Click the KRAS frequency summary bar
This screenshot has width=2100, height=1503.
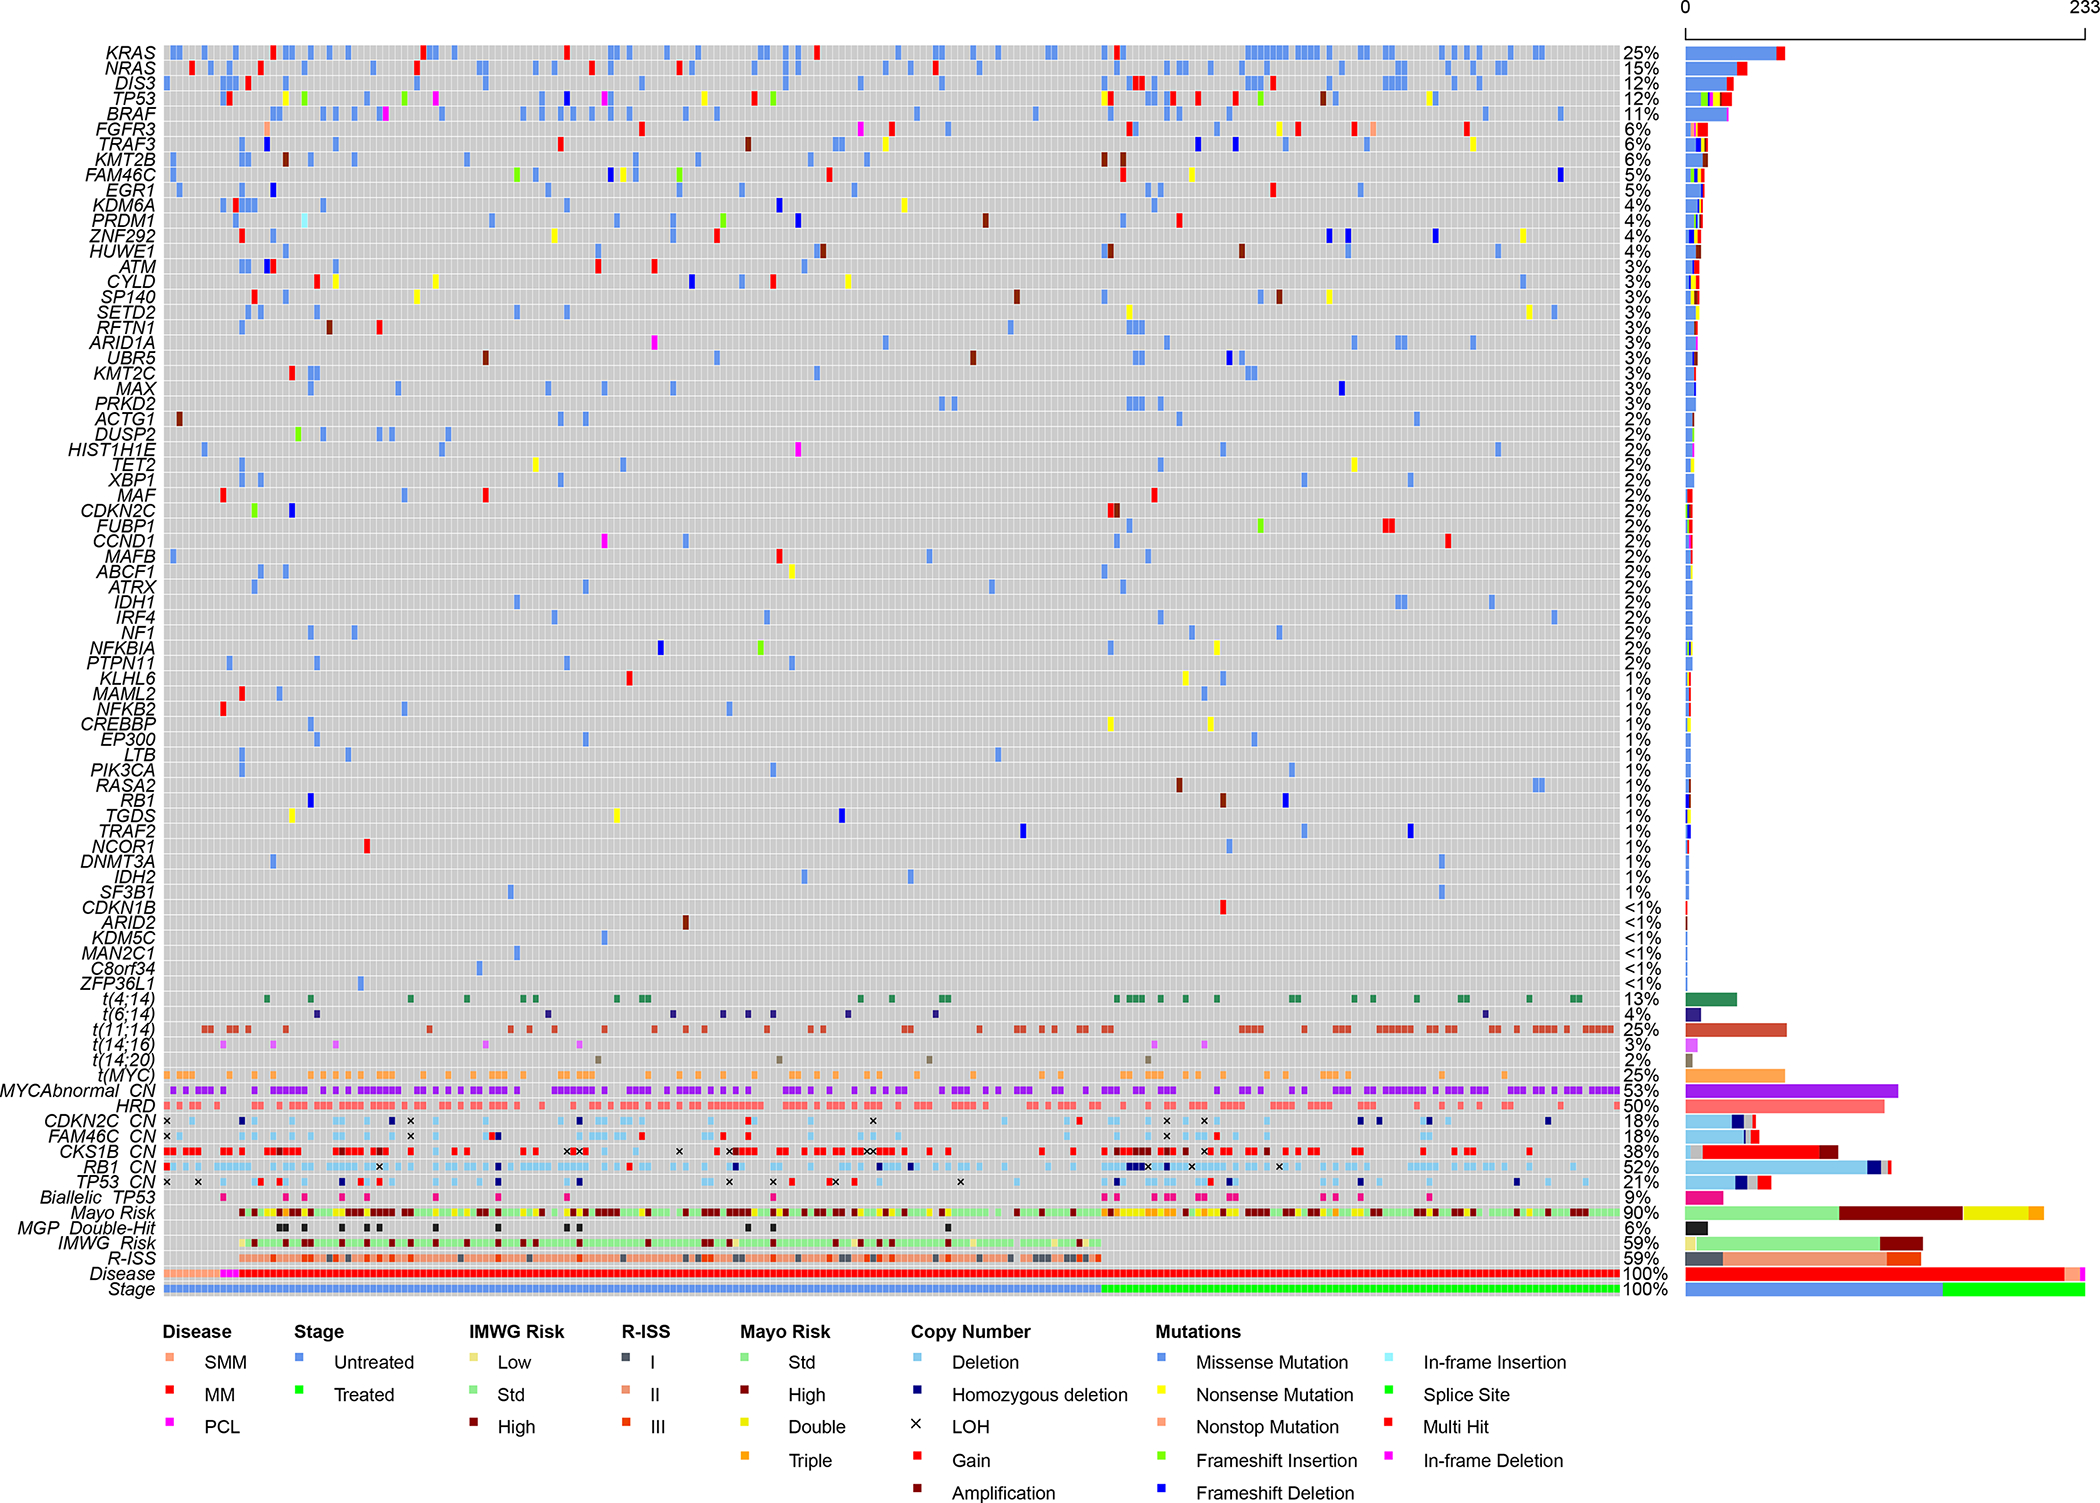point(1735,53)
